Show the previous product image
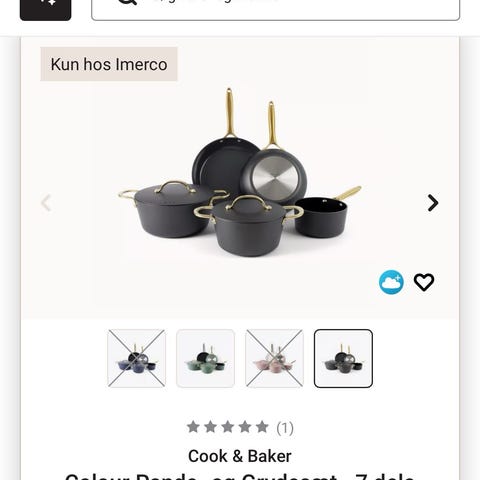This screenshot has width=480, height=480. pyautogui.click(x=47, y=203)
